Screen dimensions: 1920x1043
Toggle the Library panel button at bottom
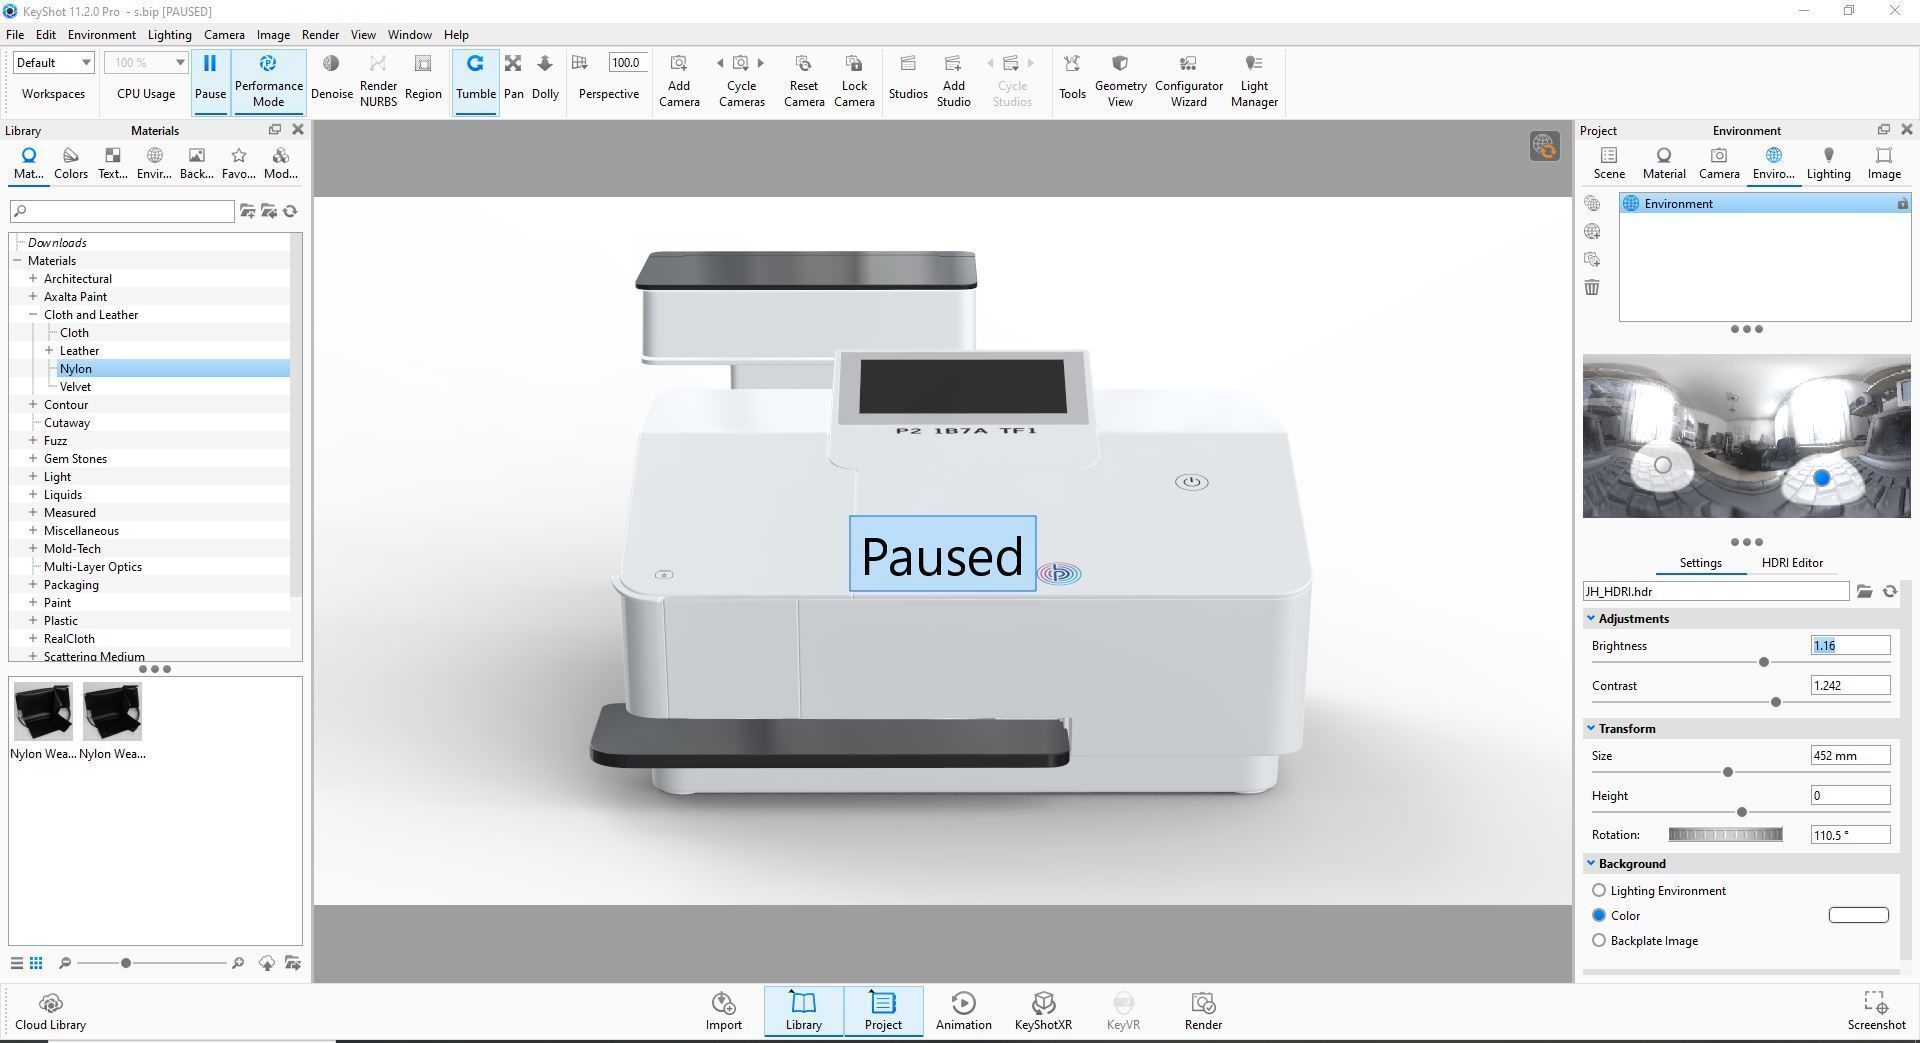coord(803,1011)
